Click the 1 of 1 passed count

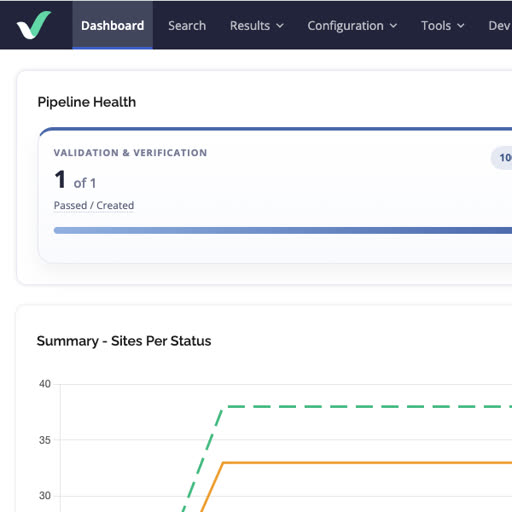pyautogui.click(x=75, y=180)
